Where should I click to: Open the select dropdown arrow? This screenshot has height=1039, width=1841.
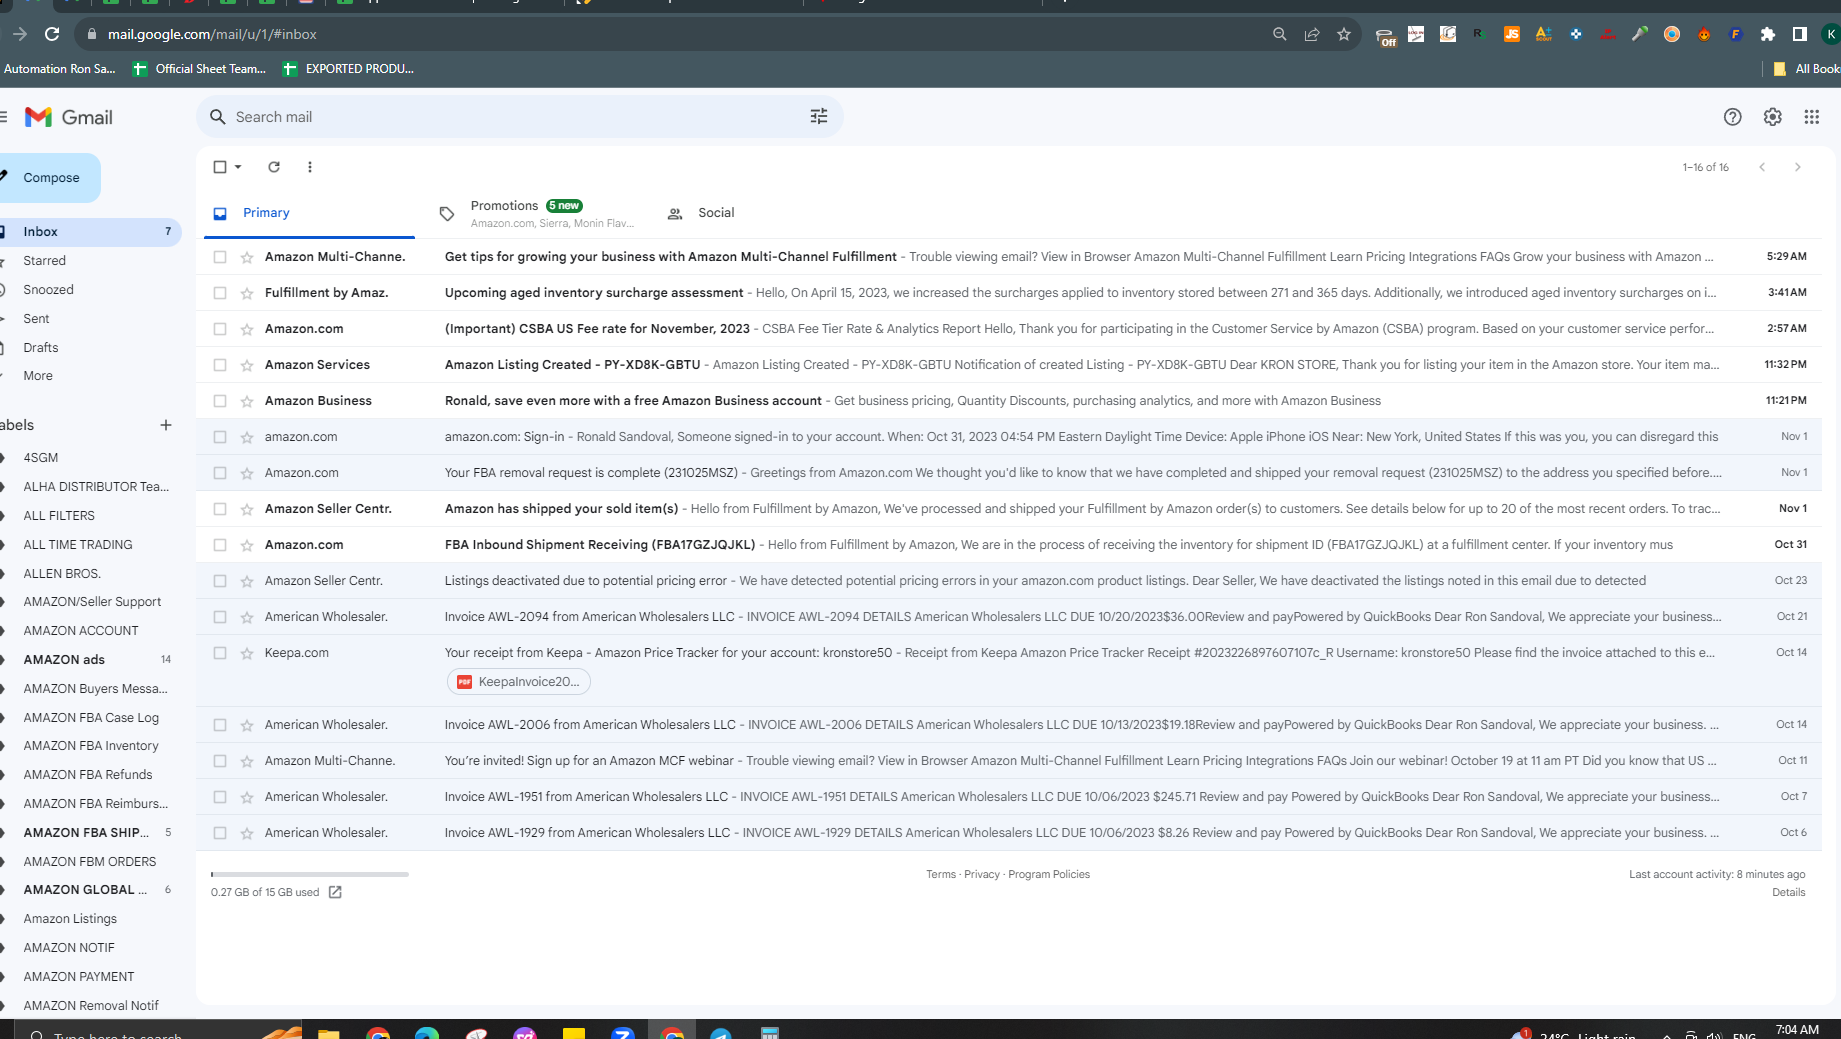(238, 167)
